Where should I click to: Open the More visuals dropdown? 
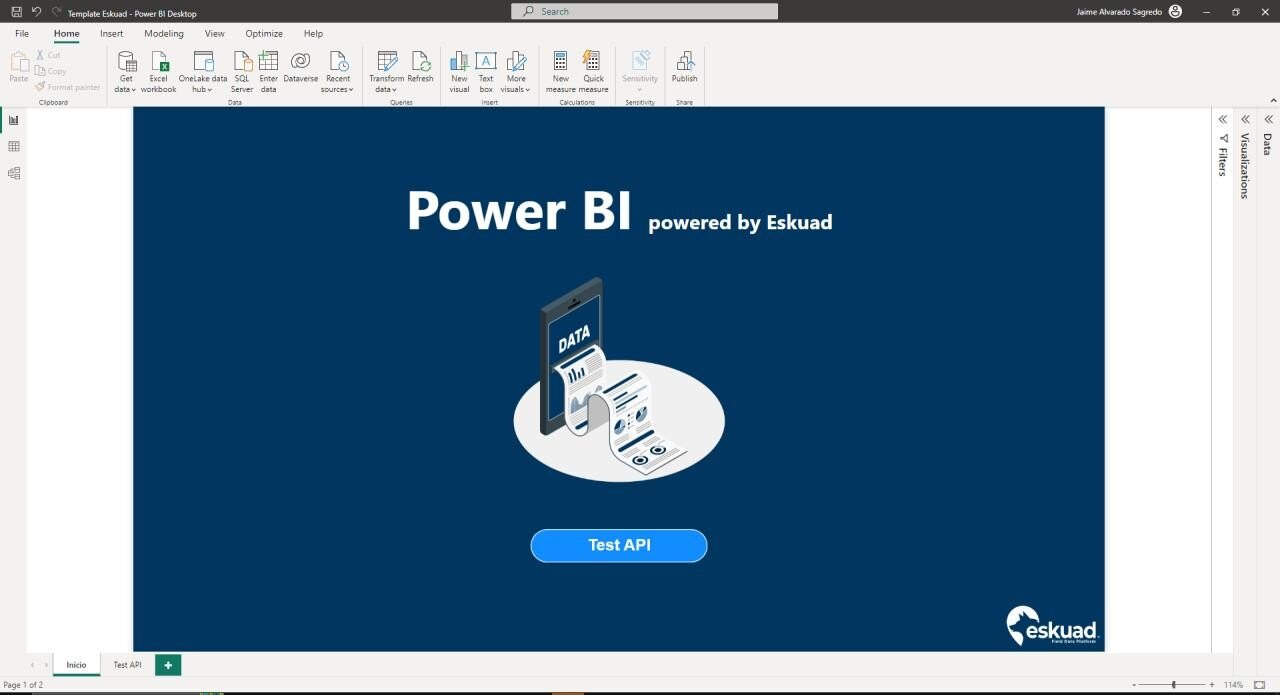(x=516, y=72)
